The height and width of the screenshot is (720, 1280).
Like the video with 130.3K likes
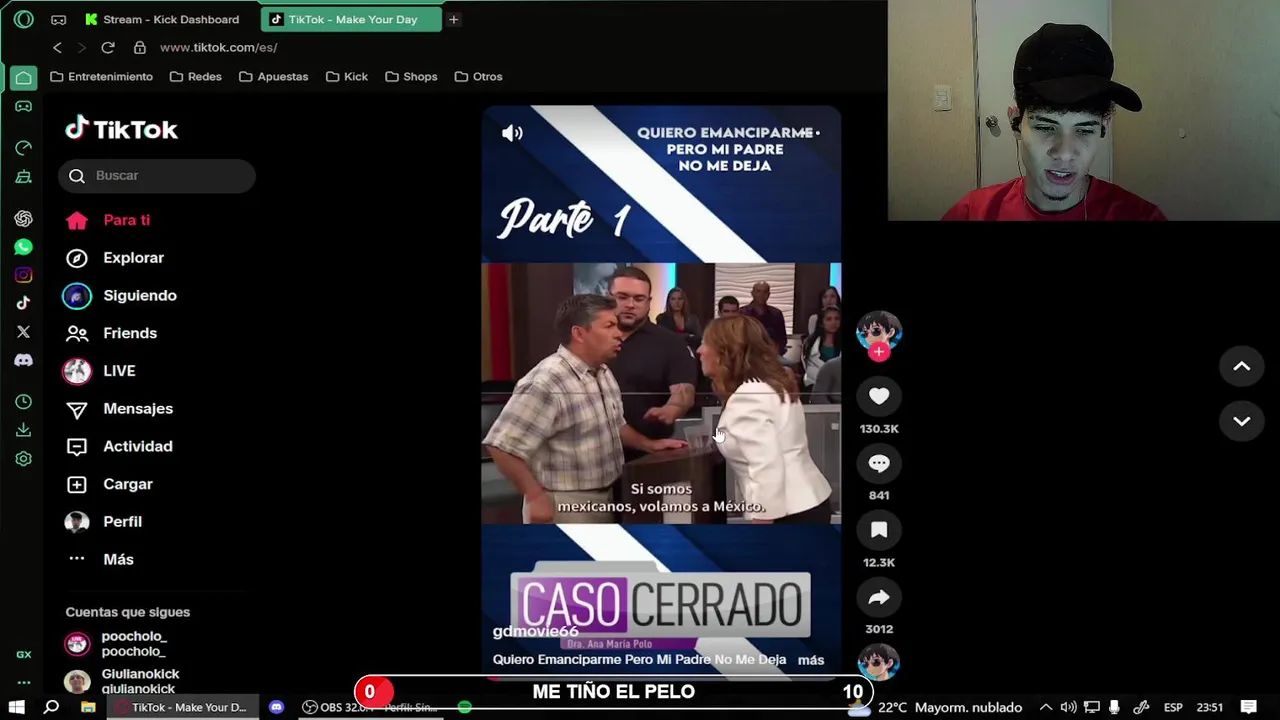click(879, 397)
